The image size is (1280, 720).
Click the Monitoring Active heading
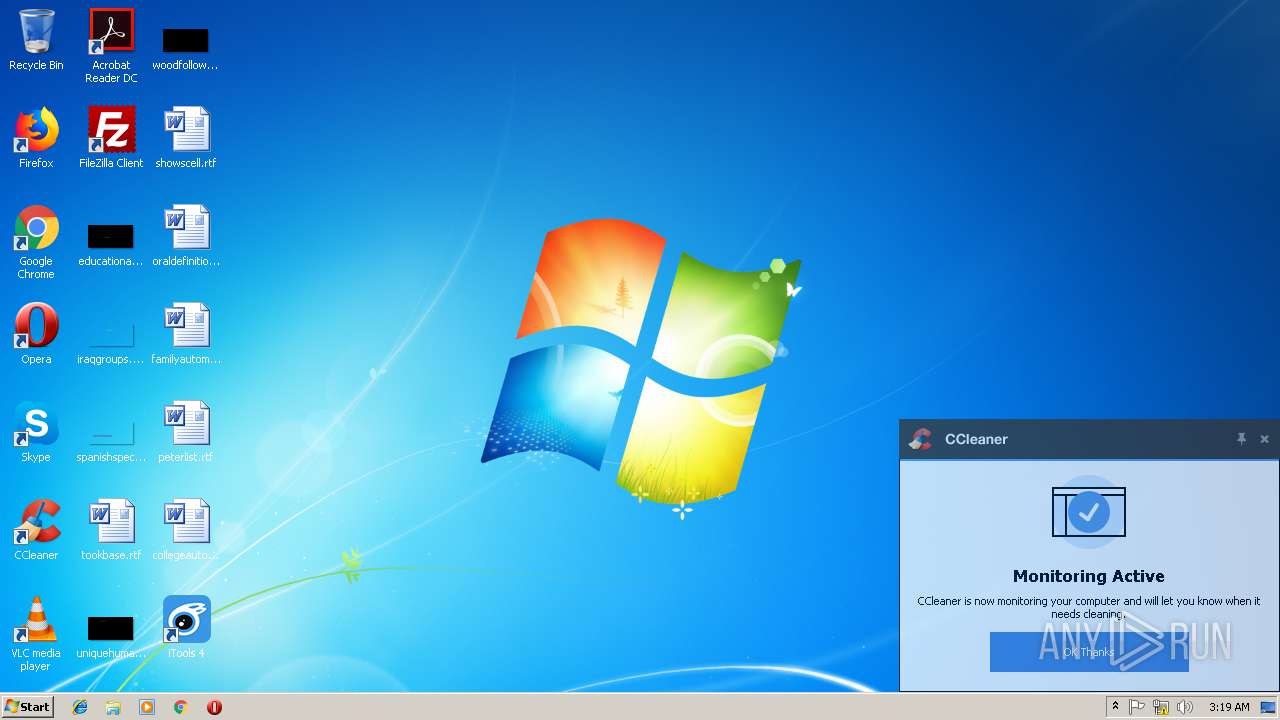pos(1088,576)
